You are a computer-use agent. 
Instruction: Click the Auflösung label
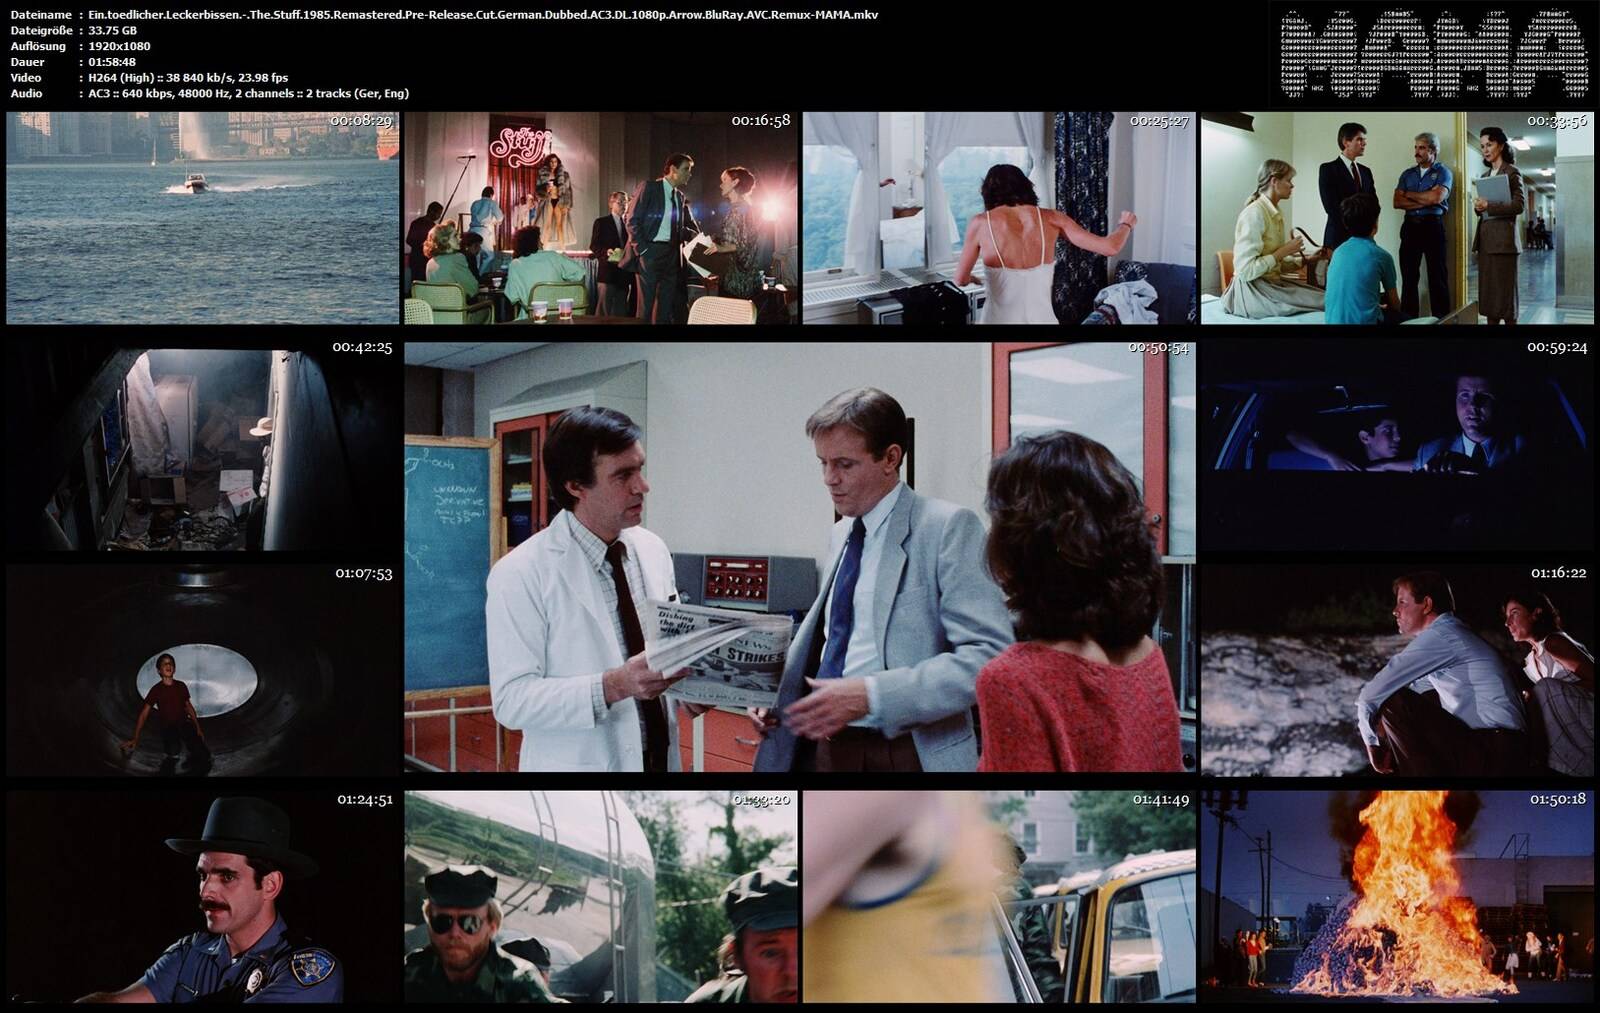[38, 46]
